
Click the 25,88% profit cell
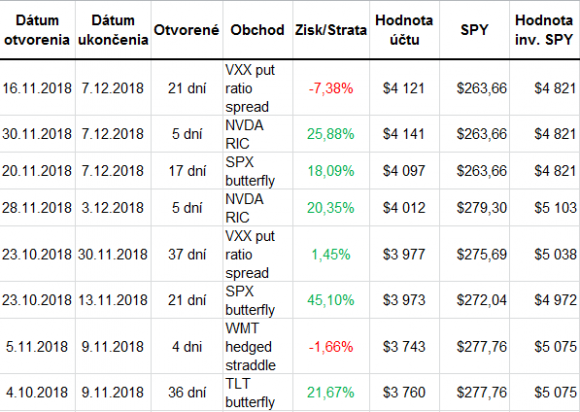331,134
